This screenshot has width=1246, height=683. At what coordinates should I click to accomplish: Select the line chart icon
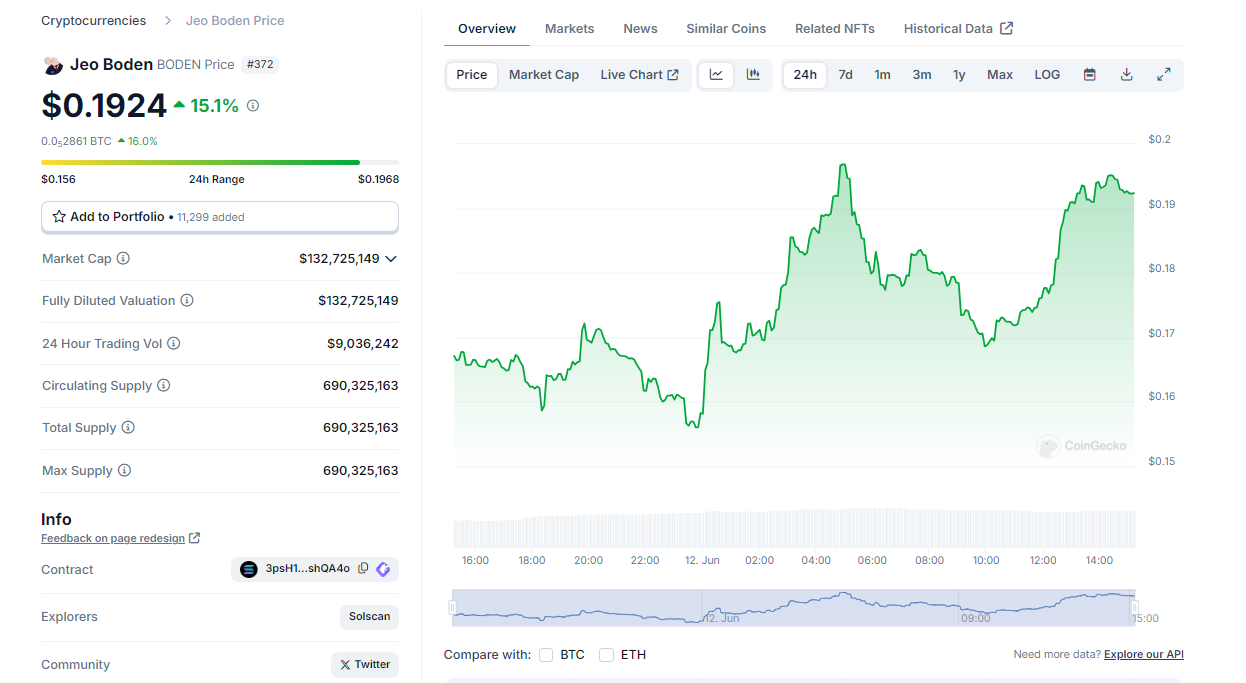(x=716, y=75)
